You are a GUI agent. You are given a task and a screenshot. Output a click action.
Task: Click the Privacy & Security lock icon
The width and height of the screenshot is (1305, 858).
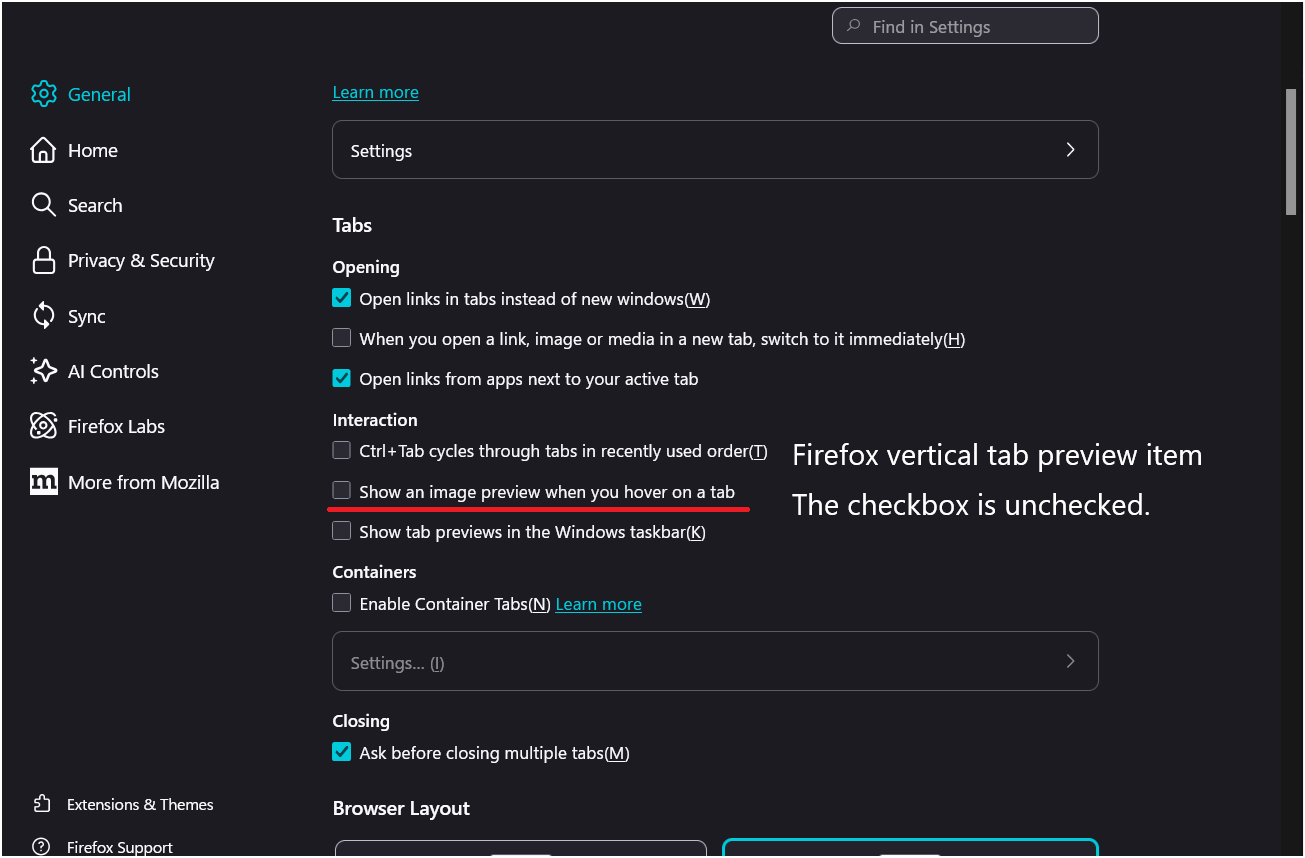pyautogui.click(x=43, y=260)
